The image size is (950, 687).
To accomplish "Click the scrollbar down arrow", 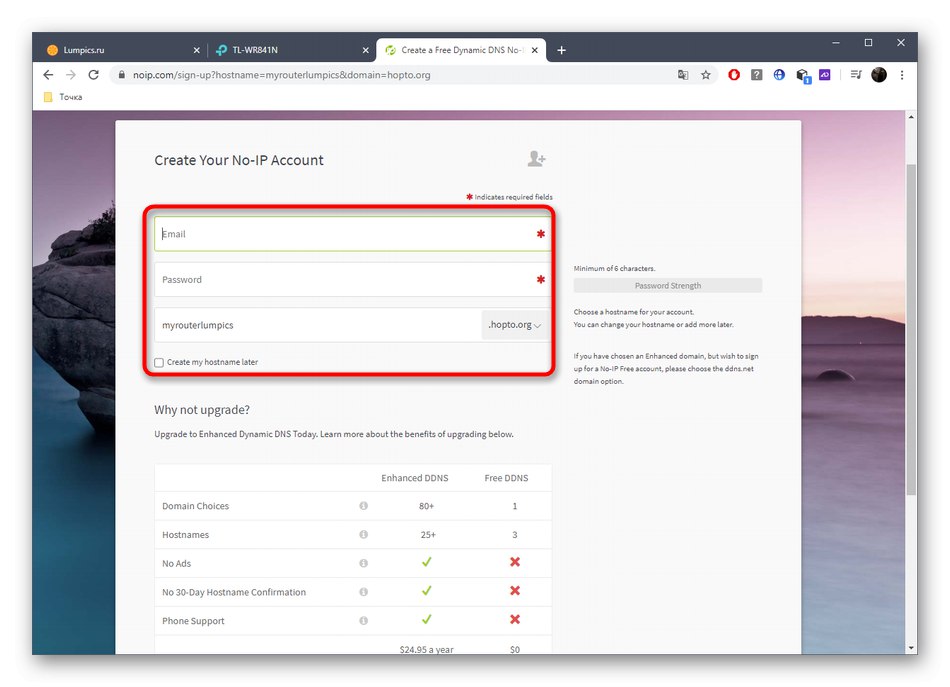I will pyautogui.click(x=911, y=648).
